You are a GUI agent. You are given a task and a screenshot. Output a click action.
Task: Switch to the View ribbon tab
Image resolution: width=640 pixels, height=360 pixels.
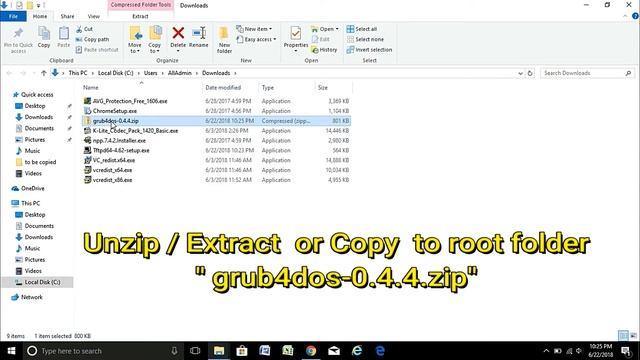93,16
